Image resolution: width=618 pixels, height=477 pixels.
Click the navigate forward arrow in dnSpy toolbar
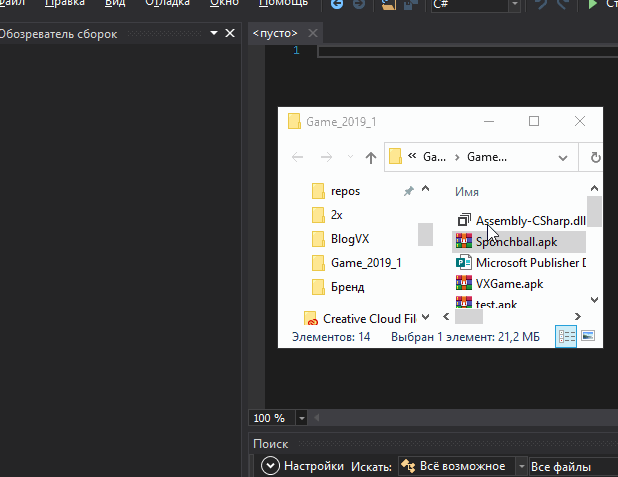click(359, 4)
